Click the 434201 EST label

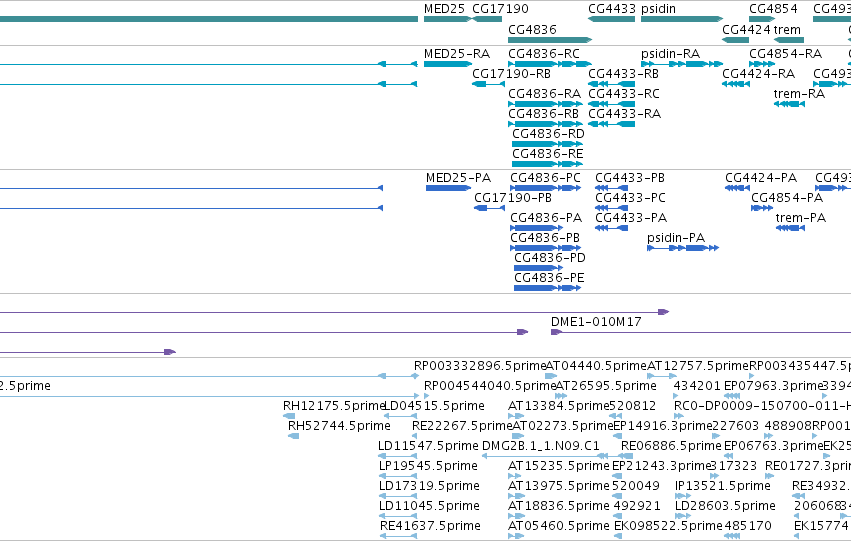point(697,386)
